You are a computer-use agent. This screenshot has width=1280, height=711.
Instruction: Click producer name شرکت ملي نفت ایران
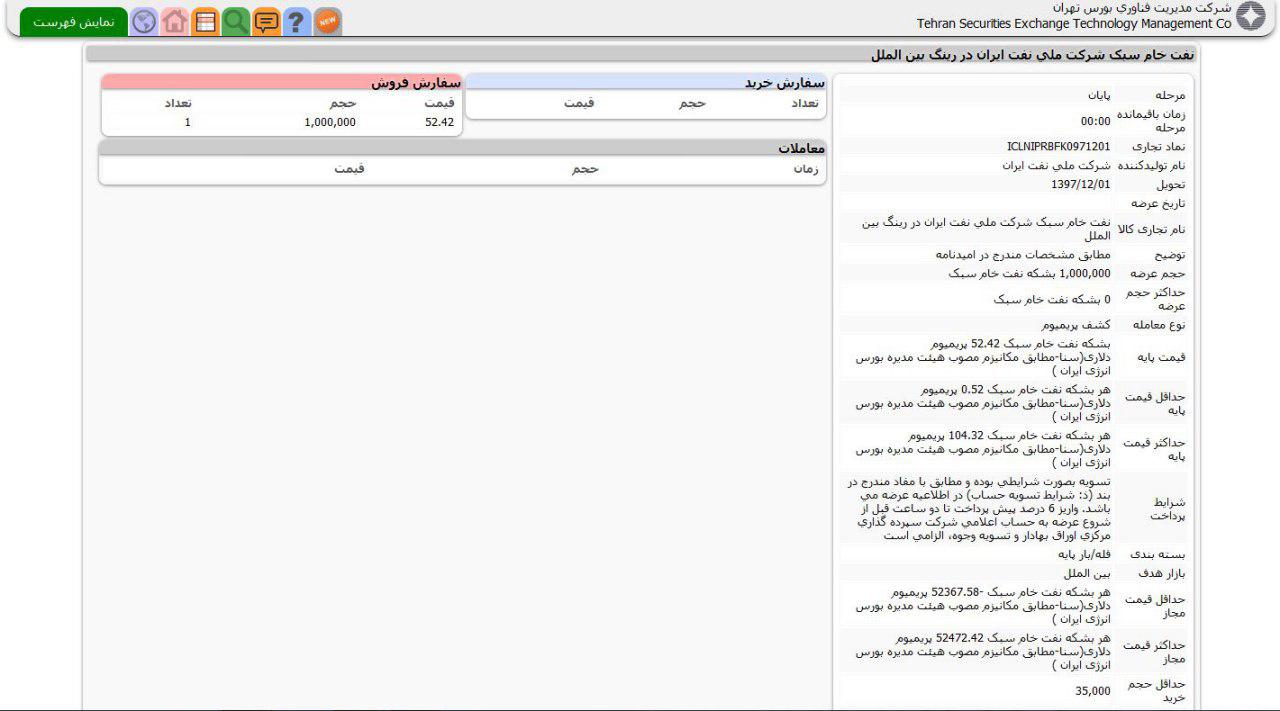click(1056, 165)
